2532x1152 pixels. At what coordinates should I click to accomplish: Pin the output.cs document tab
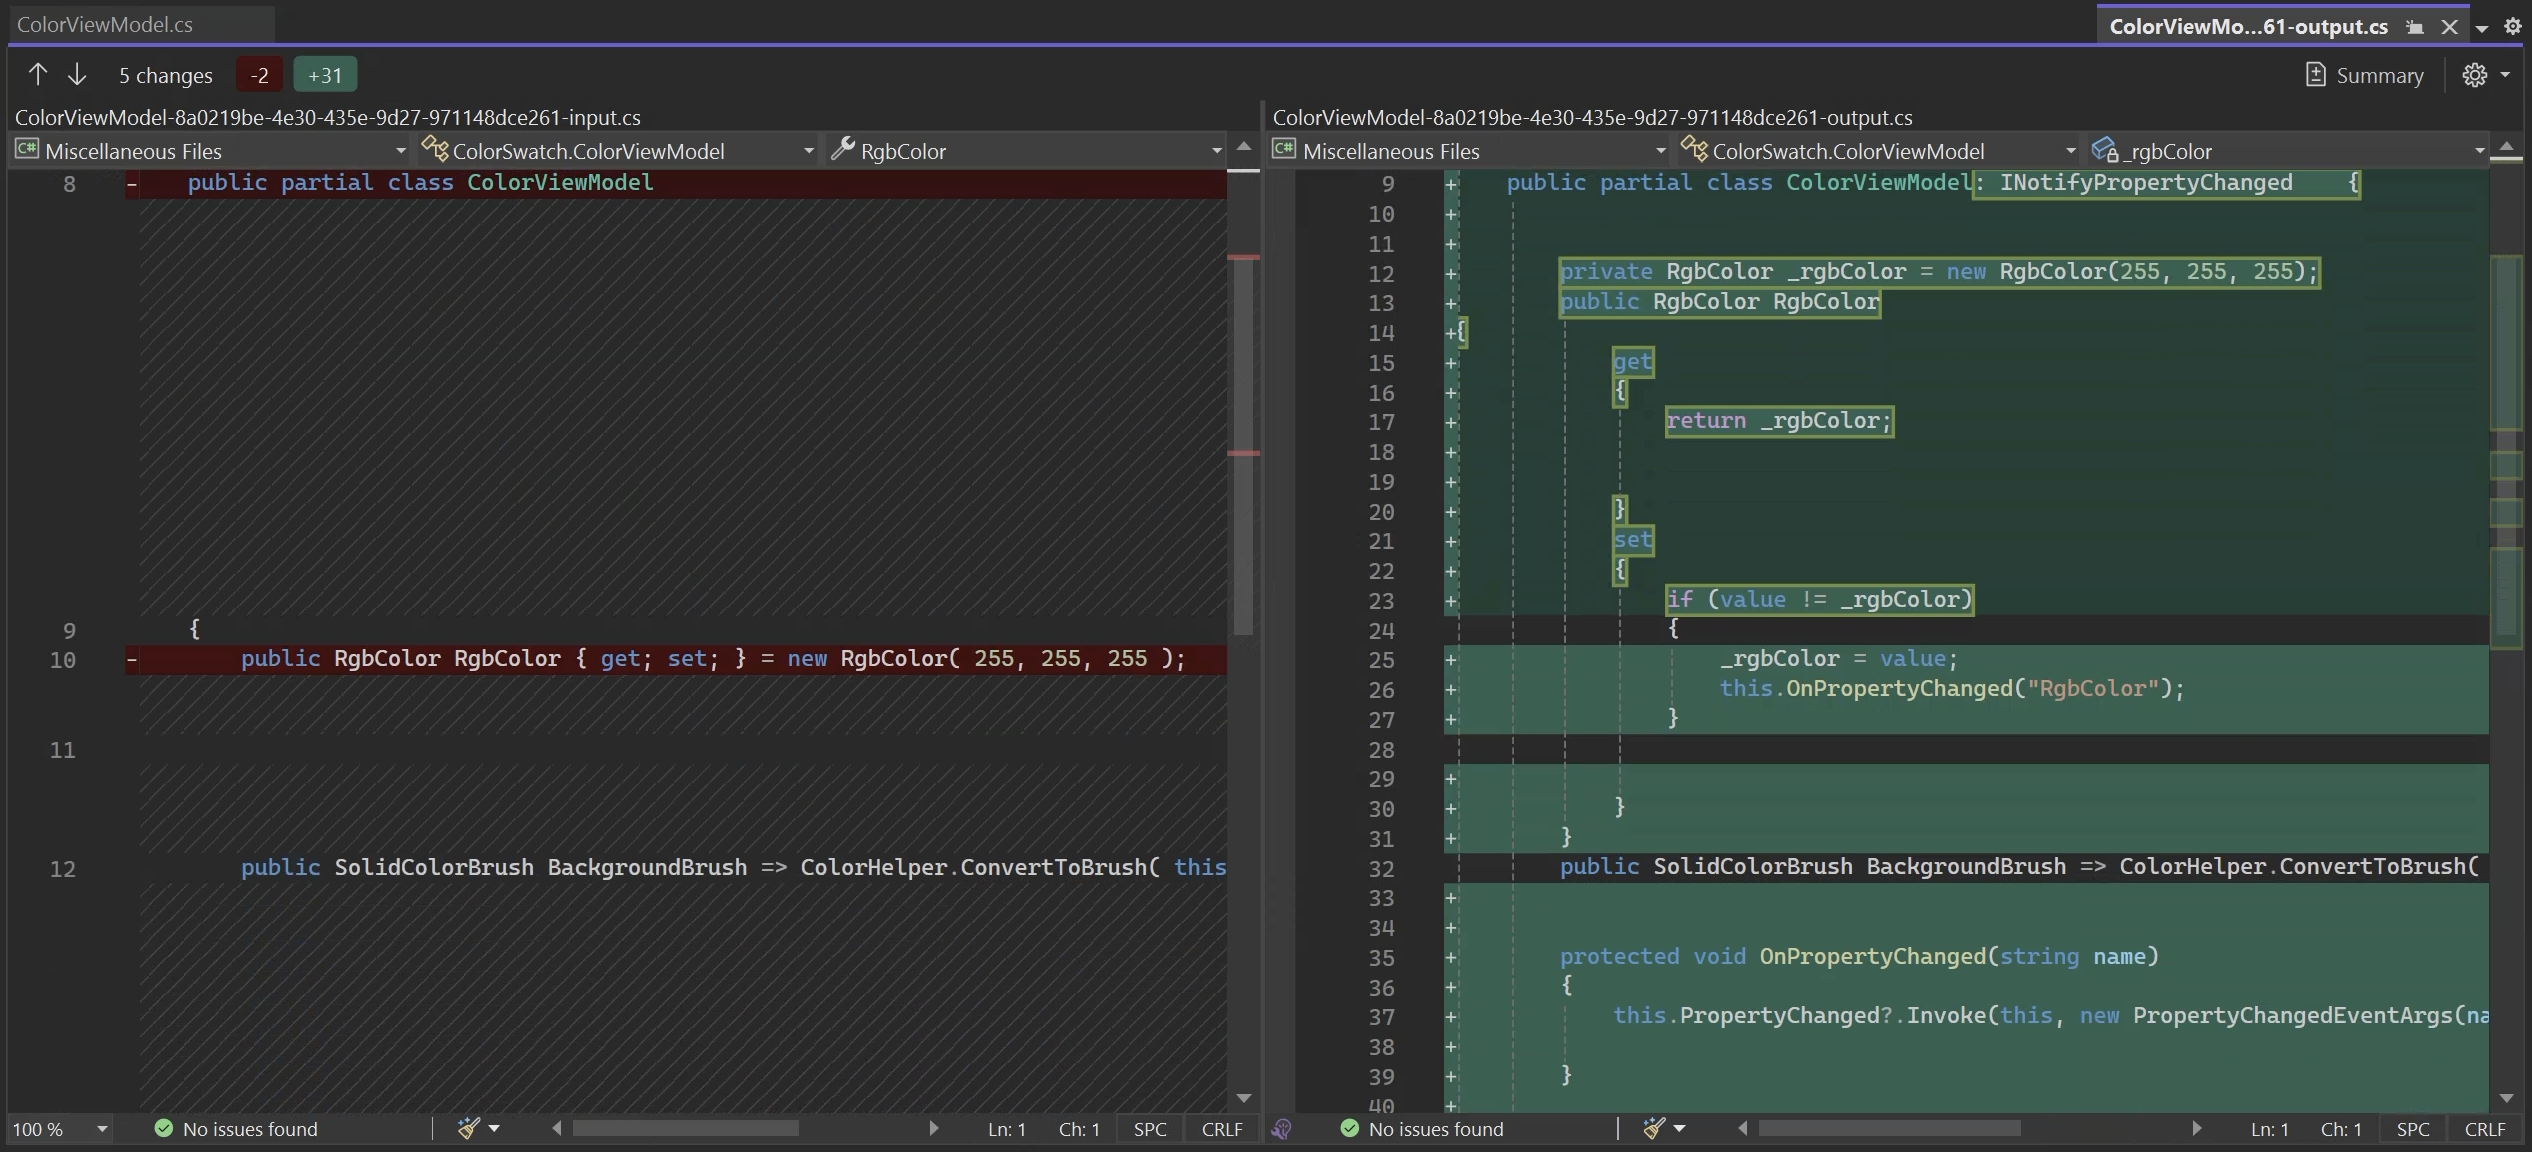(2415, 27)
